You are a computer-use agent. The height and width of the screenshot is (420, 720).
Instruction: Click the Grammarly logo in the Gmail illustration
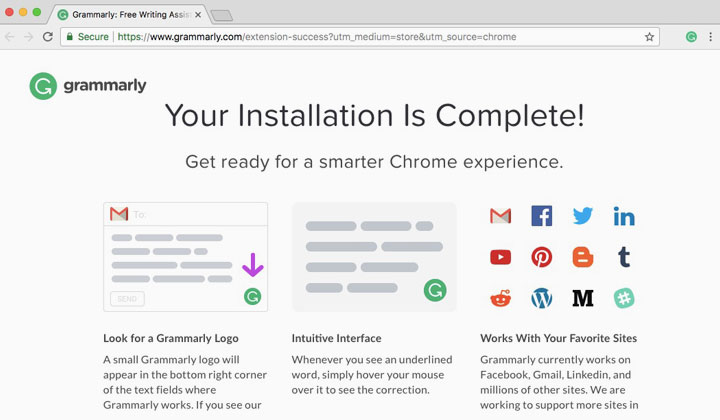(253, 297)
